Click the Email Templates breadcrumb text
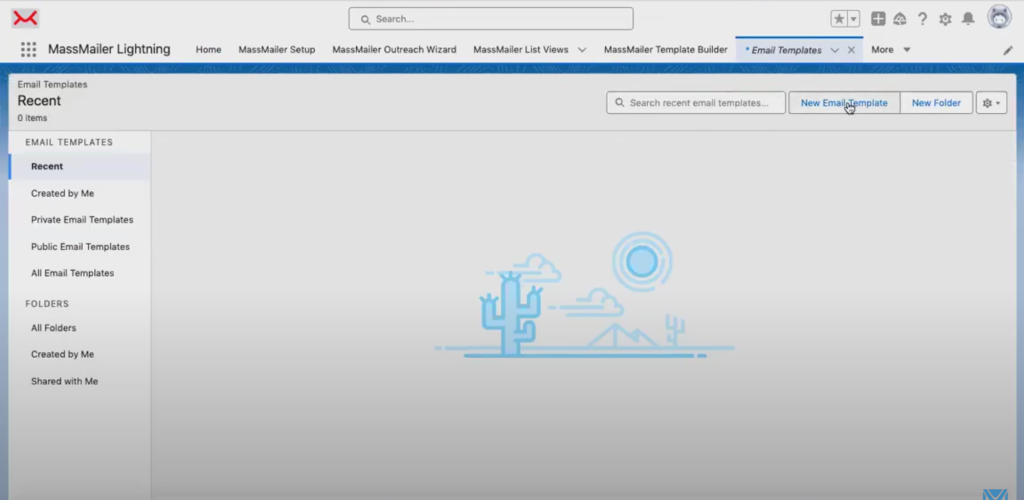1024x500 pixels. (x=52, y=84)
